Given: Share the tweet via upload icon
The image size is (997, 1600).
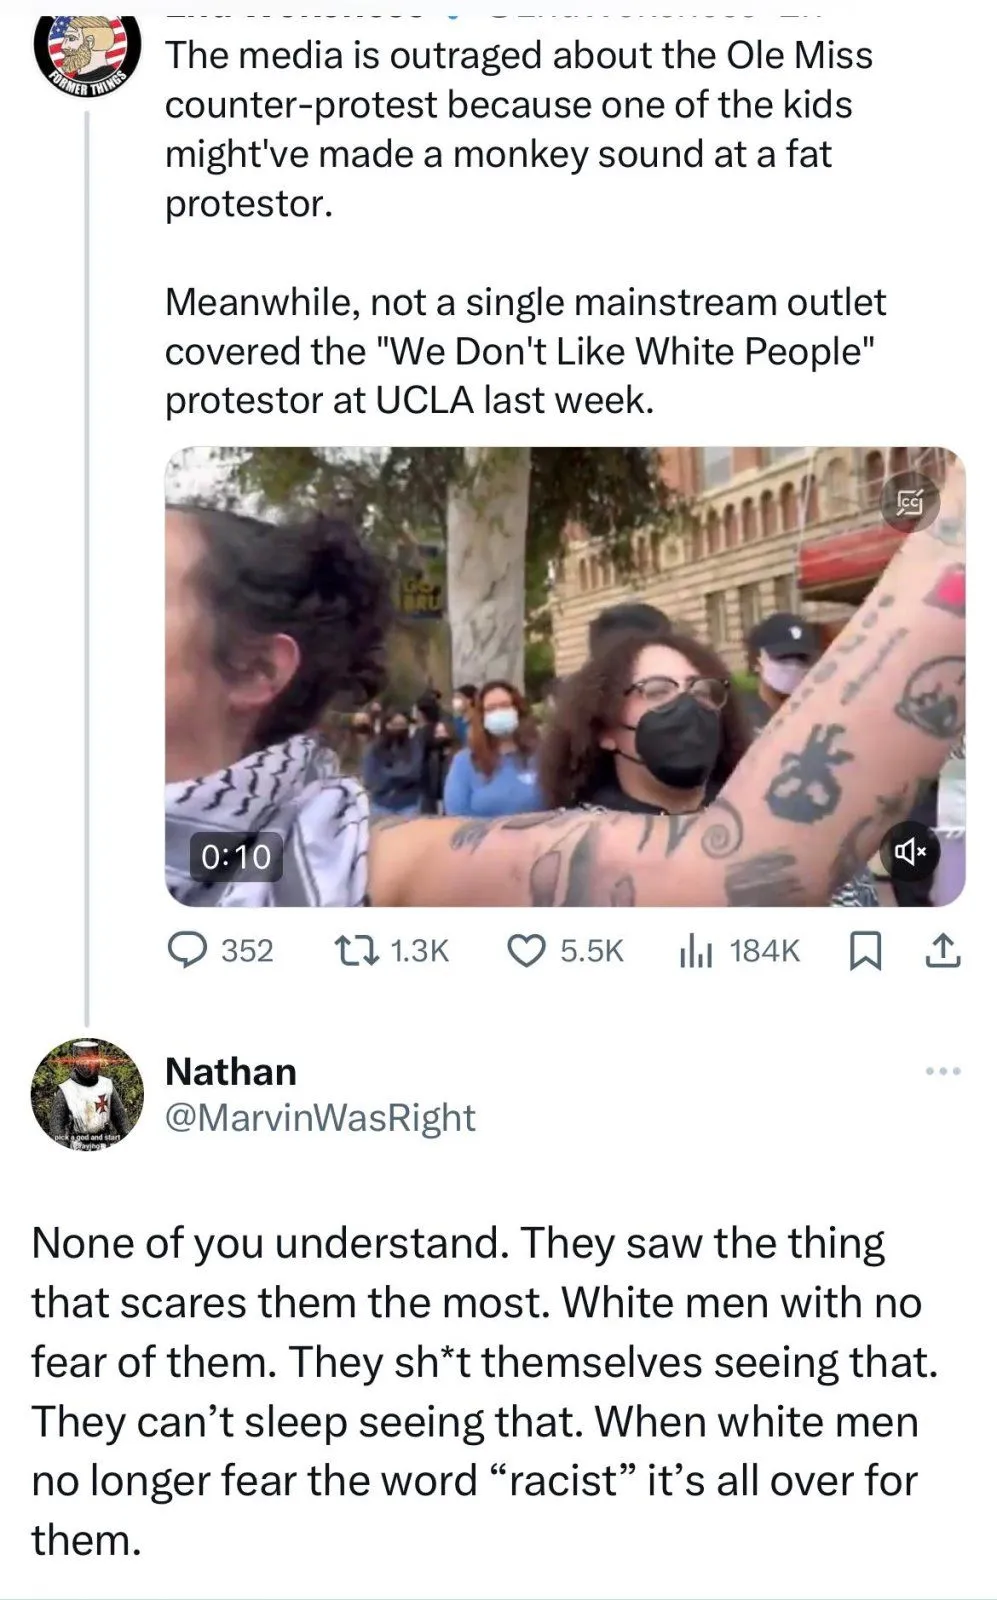Looking at the screenshot, I should tap(943, 950).
